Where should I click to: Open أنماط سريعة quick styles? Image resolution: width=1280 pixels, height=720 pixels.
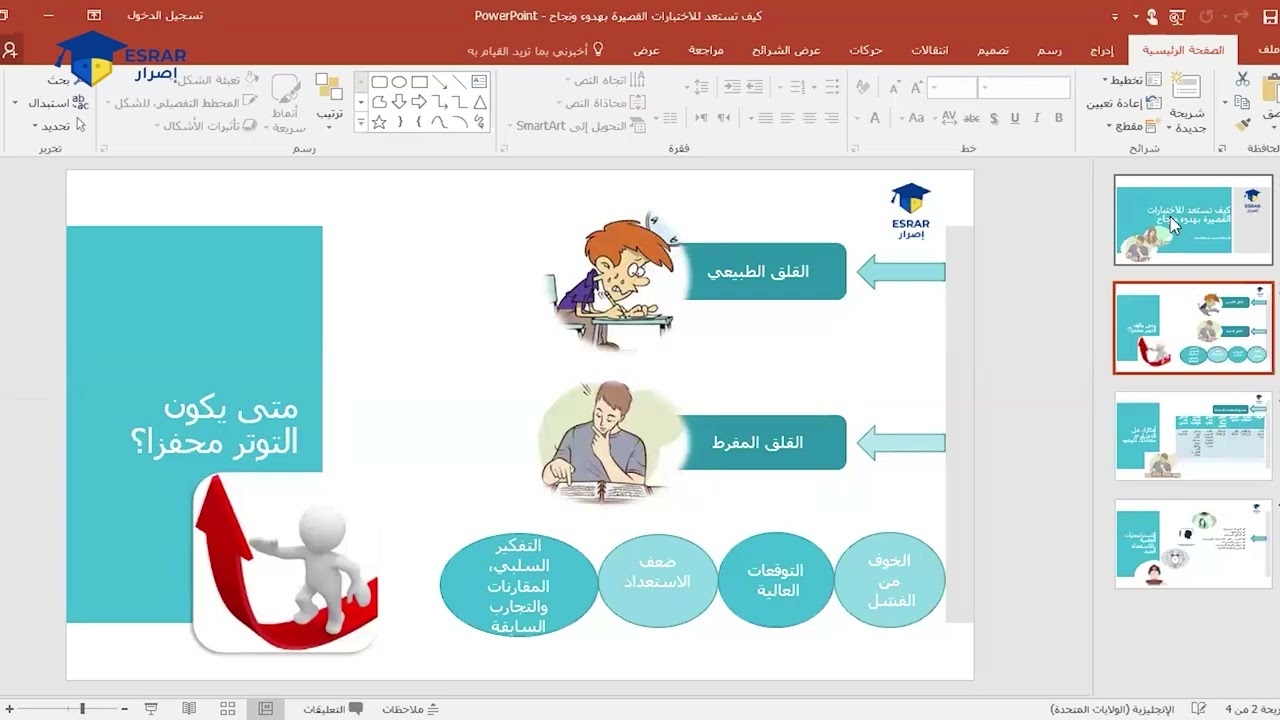tap(288, 103)
